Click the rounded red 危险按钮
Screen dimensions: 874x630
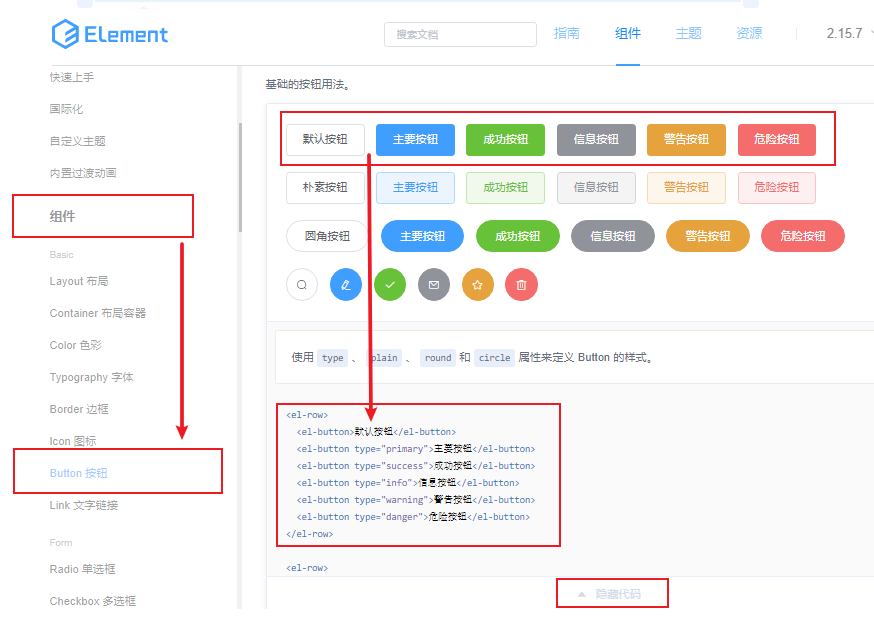point(803,236)
